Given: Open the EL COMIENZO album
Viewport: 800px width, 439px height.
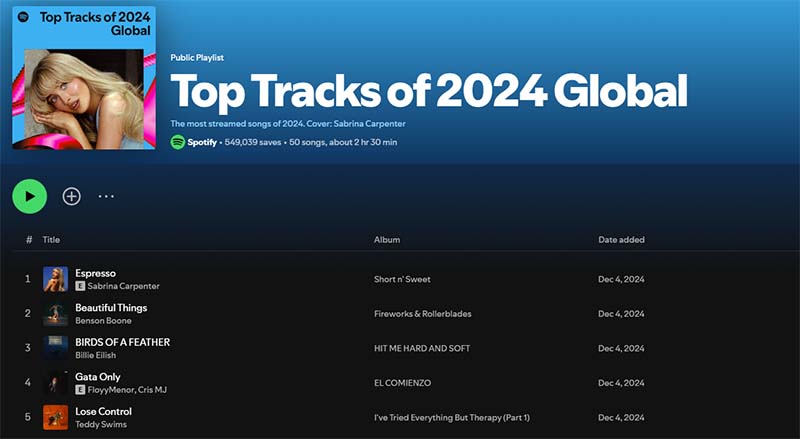Looking at the screenshot, I should point(403,383).
